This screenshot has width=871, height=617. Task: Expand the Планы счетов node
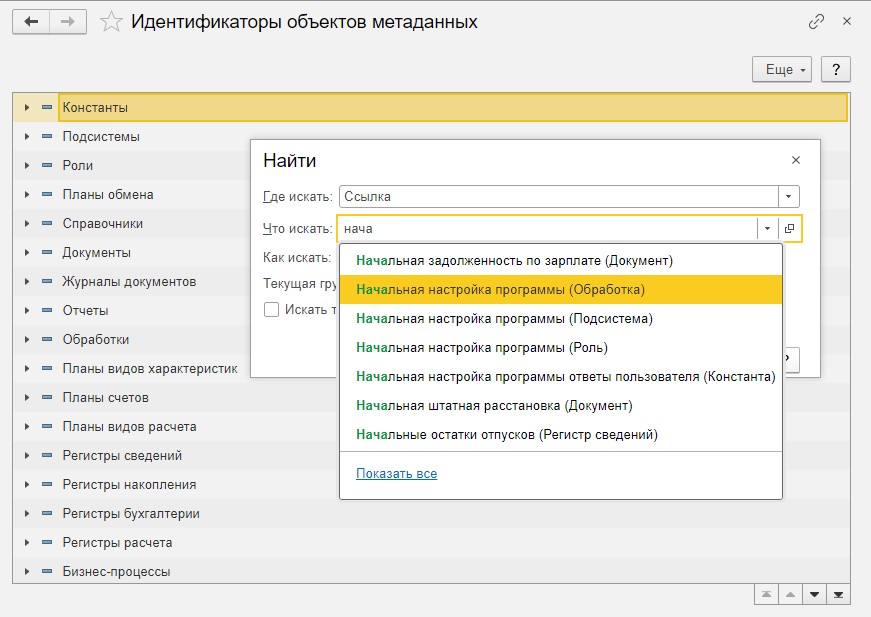[x=27, y=397]
